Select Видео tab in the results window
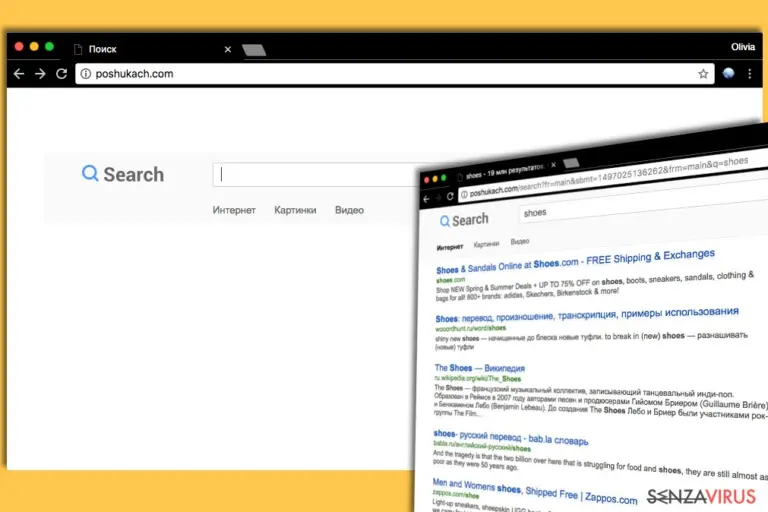Image resolution: width=768 pixels, height=512 pixels. click(520, 242)
